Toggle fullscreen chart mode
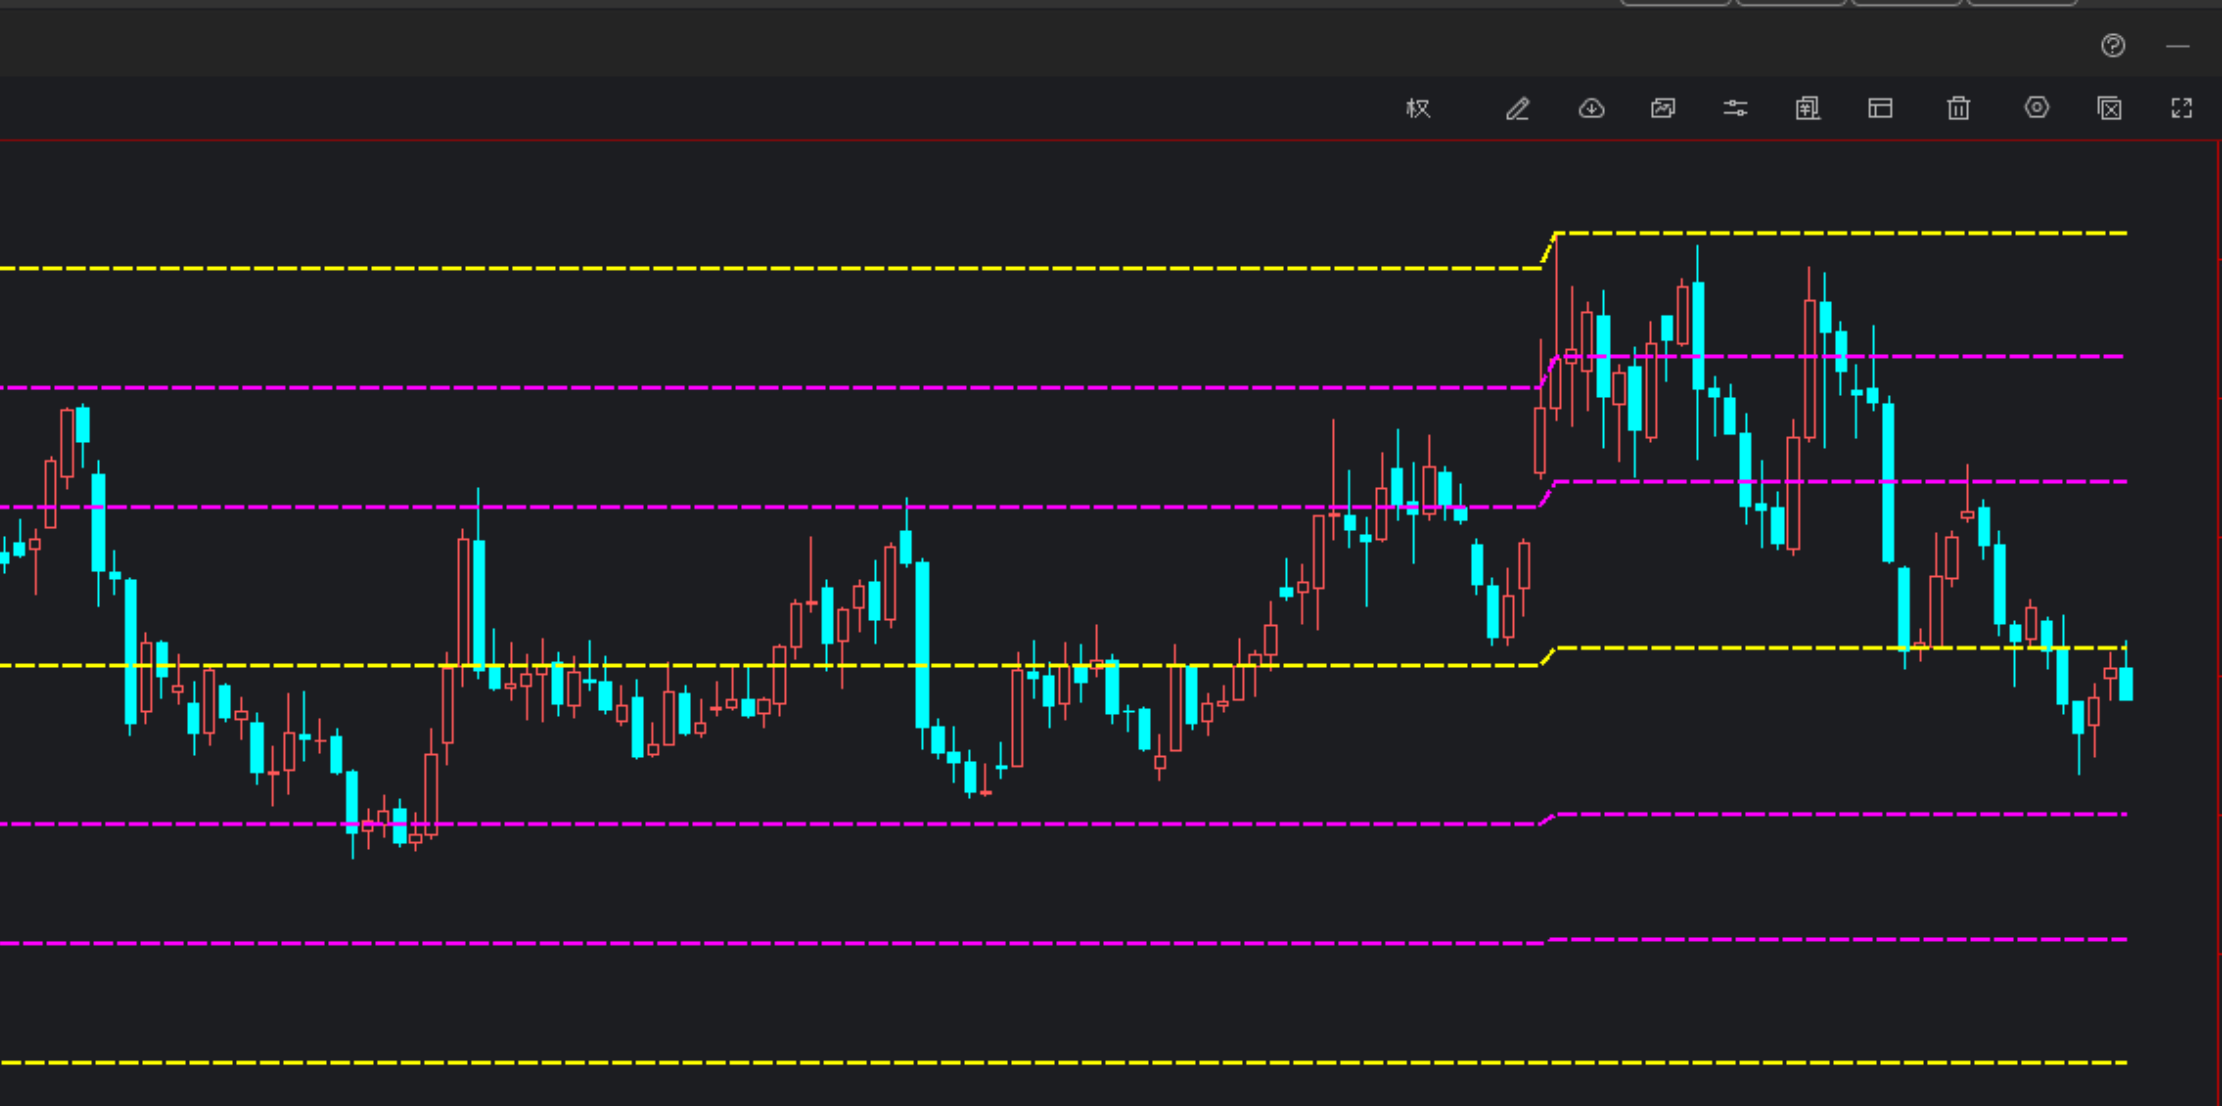Screen dimensions: 2222x1106 coord(2181,108)
